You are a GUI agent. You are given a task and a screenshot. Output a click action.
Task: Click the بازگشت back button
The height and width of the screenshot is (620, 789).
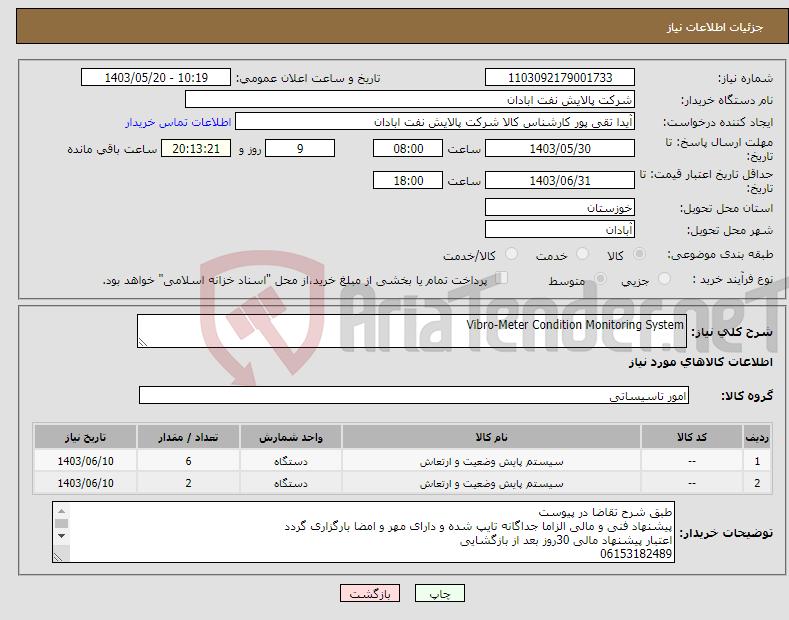point(370,594)
